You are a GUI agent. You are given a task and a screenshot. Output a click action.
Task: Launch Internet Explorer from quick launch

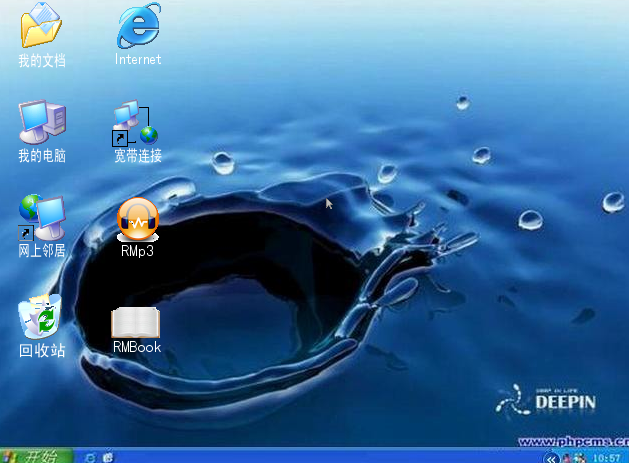click(x=91, y=457)
